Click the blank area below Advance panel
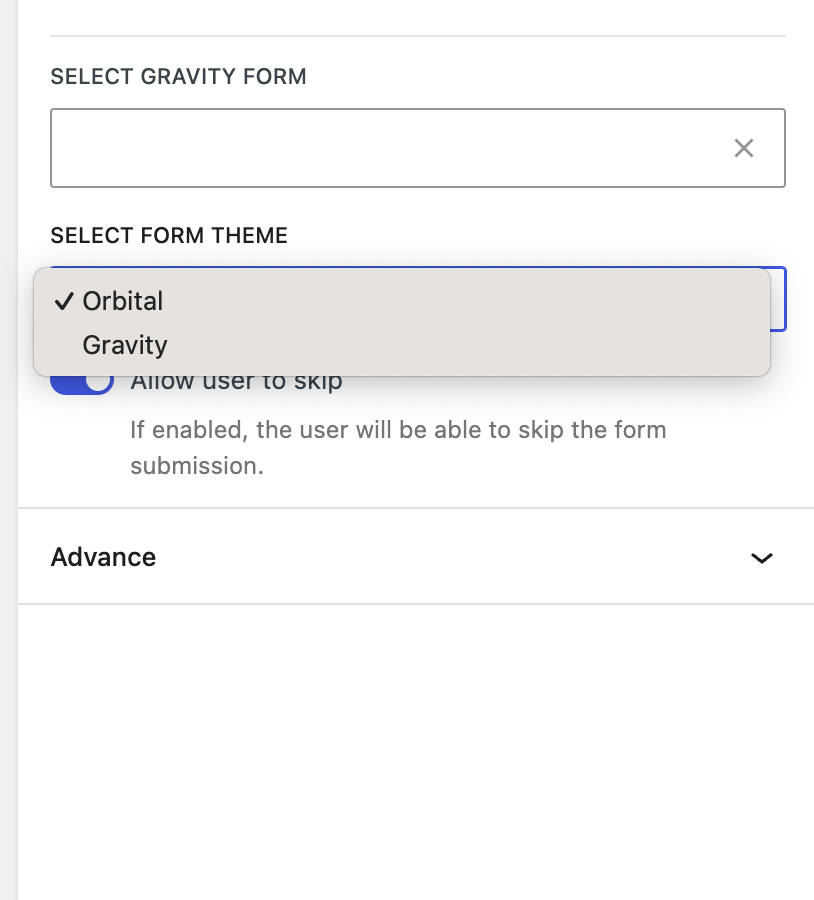Screen dimensions: 814x900 pyautogui.click(x=416, y=750)
